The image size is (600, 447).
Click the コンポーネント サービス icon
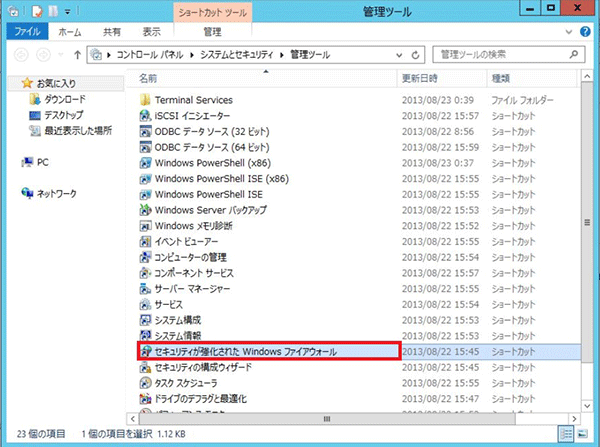[x=145, y=273]
